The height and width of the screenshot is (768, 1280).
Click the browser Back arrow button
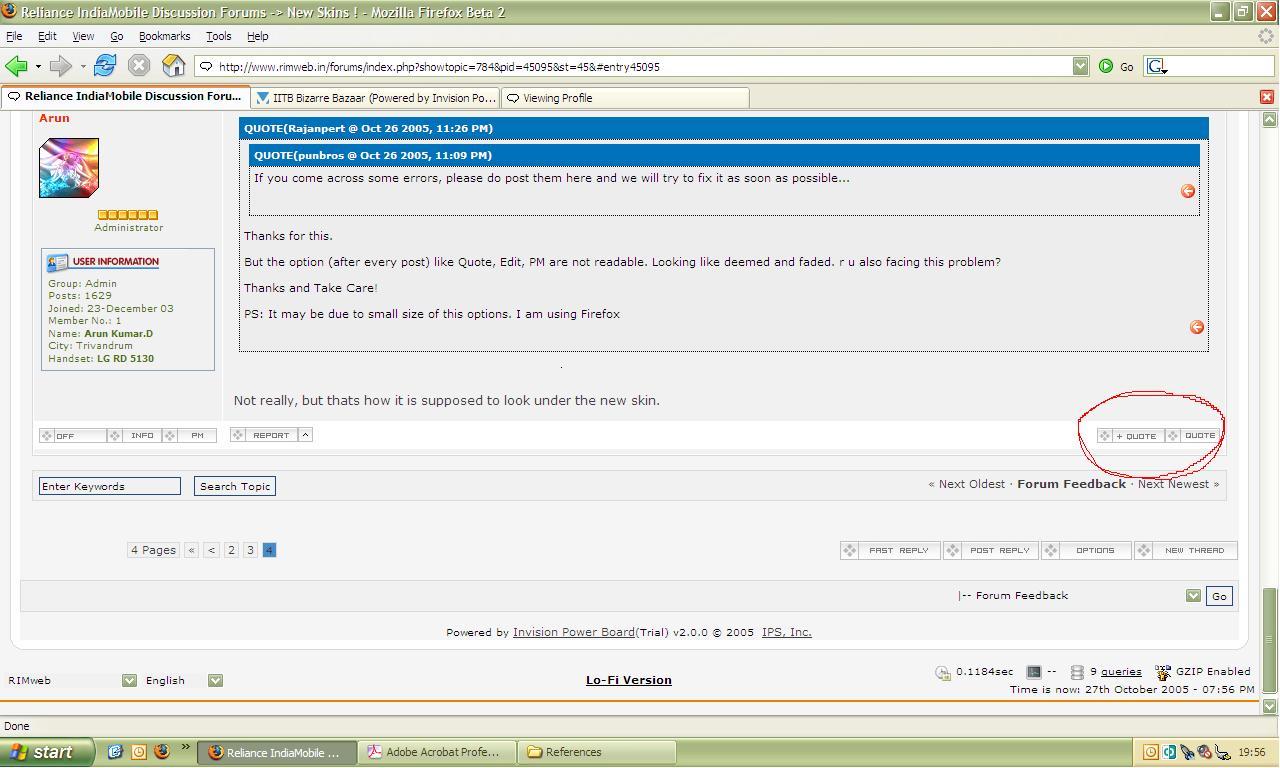(x=16, y=66)
